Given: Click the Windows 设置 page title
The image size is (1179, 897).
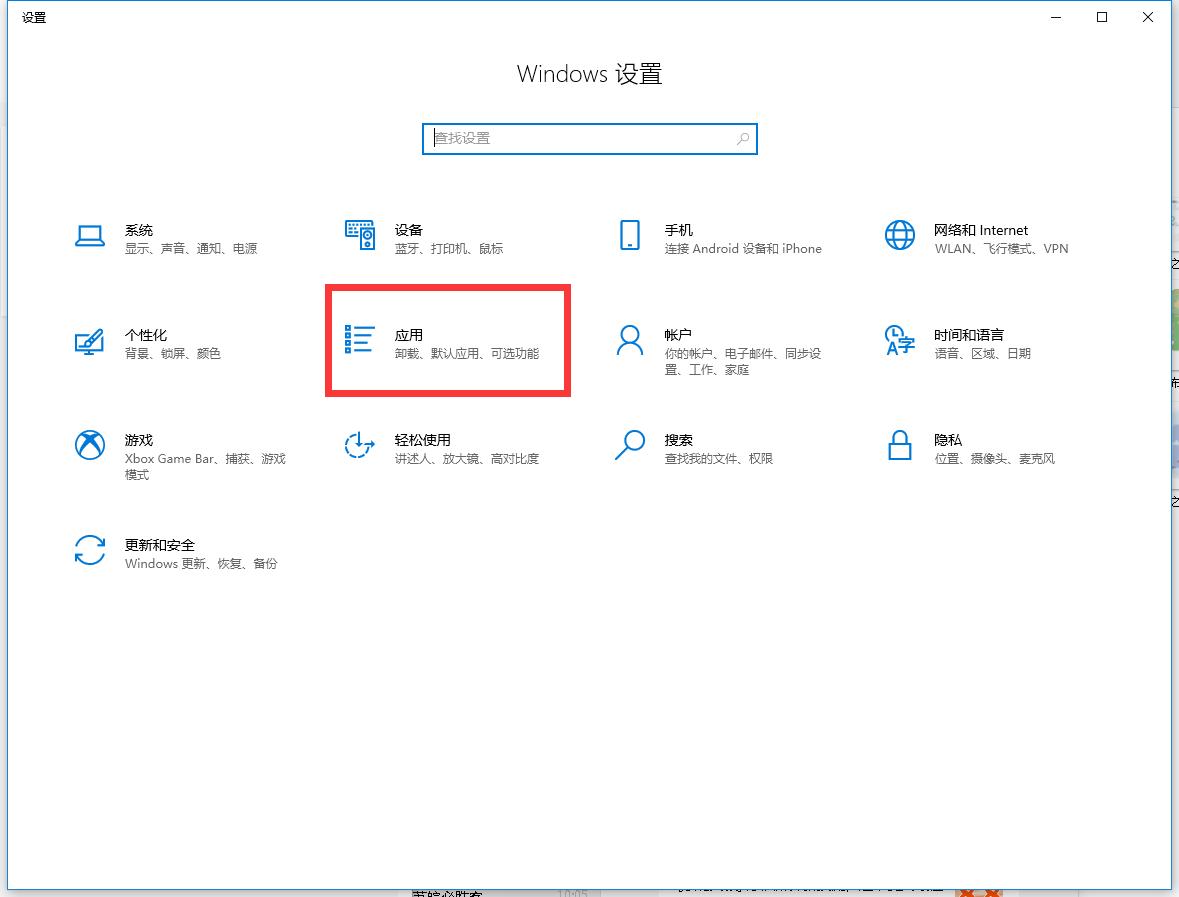Looking at the screenshot, I should (x=590, y=74).
